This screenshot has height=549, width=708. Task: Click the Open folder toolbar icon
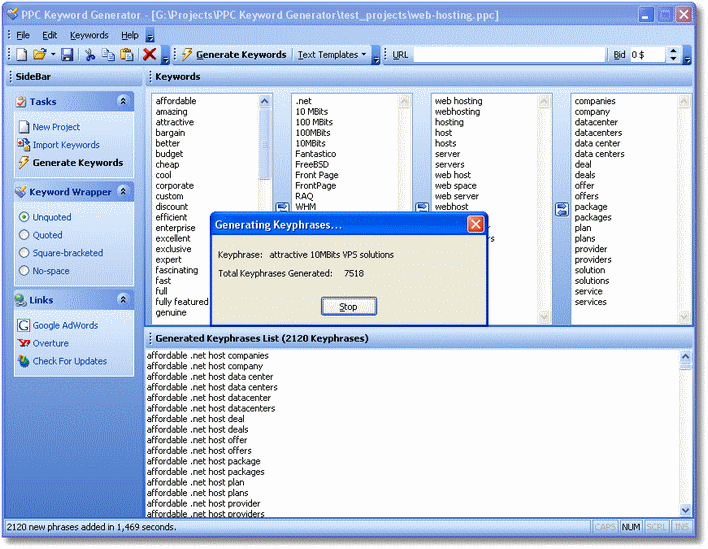[x=40, y=55]
